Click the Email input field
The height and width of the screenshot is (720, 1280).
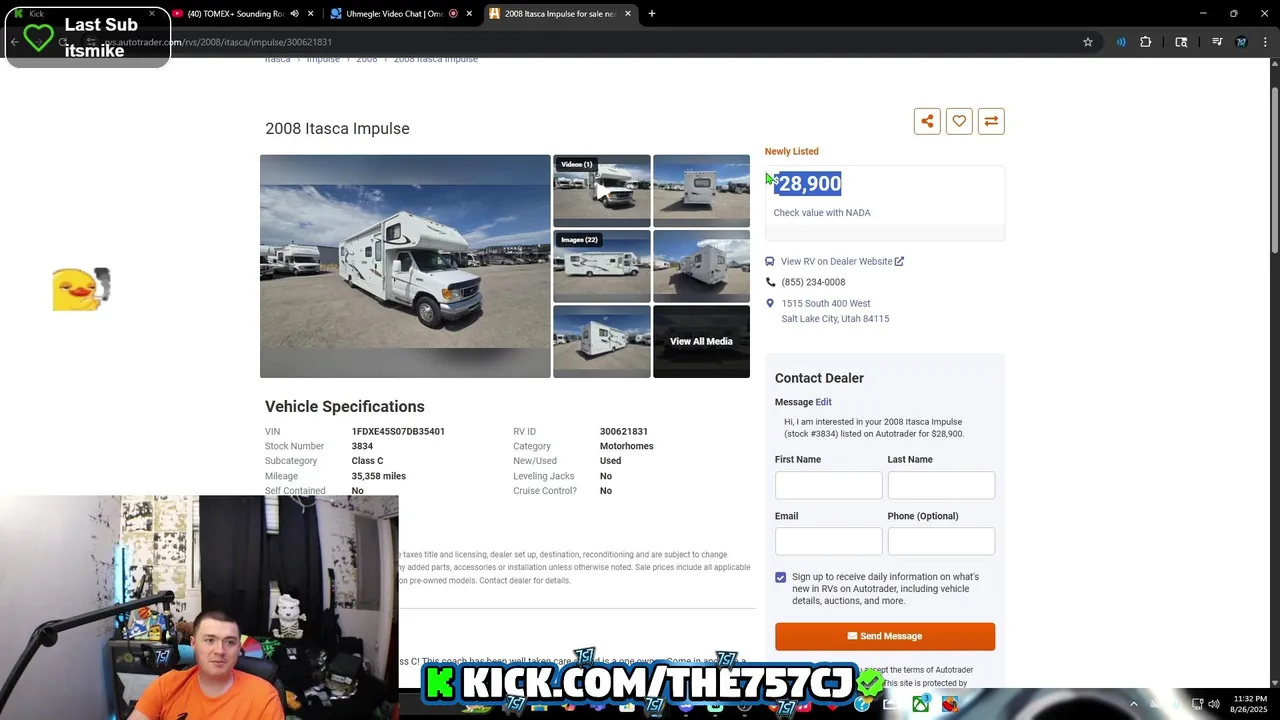828,541
